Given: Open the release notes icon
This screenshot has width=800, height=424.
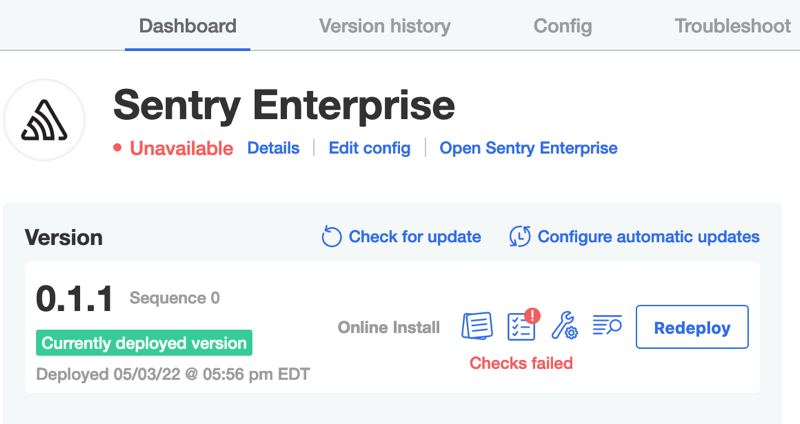Looking at the screenshot, I should (x=477, y=326).
